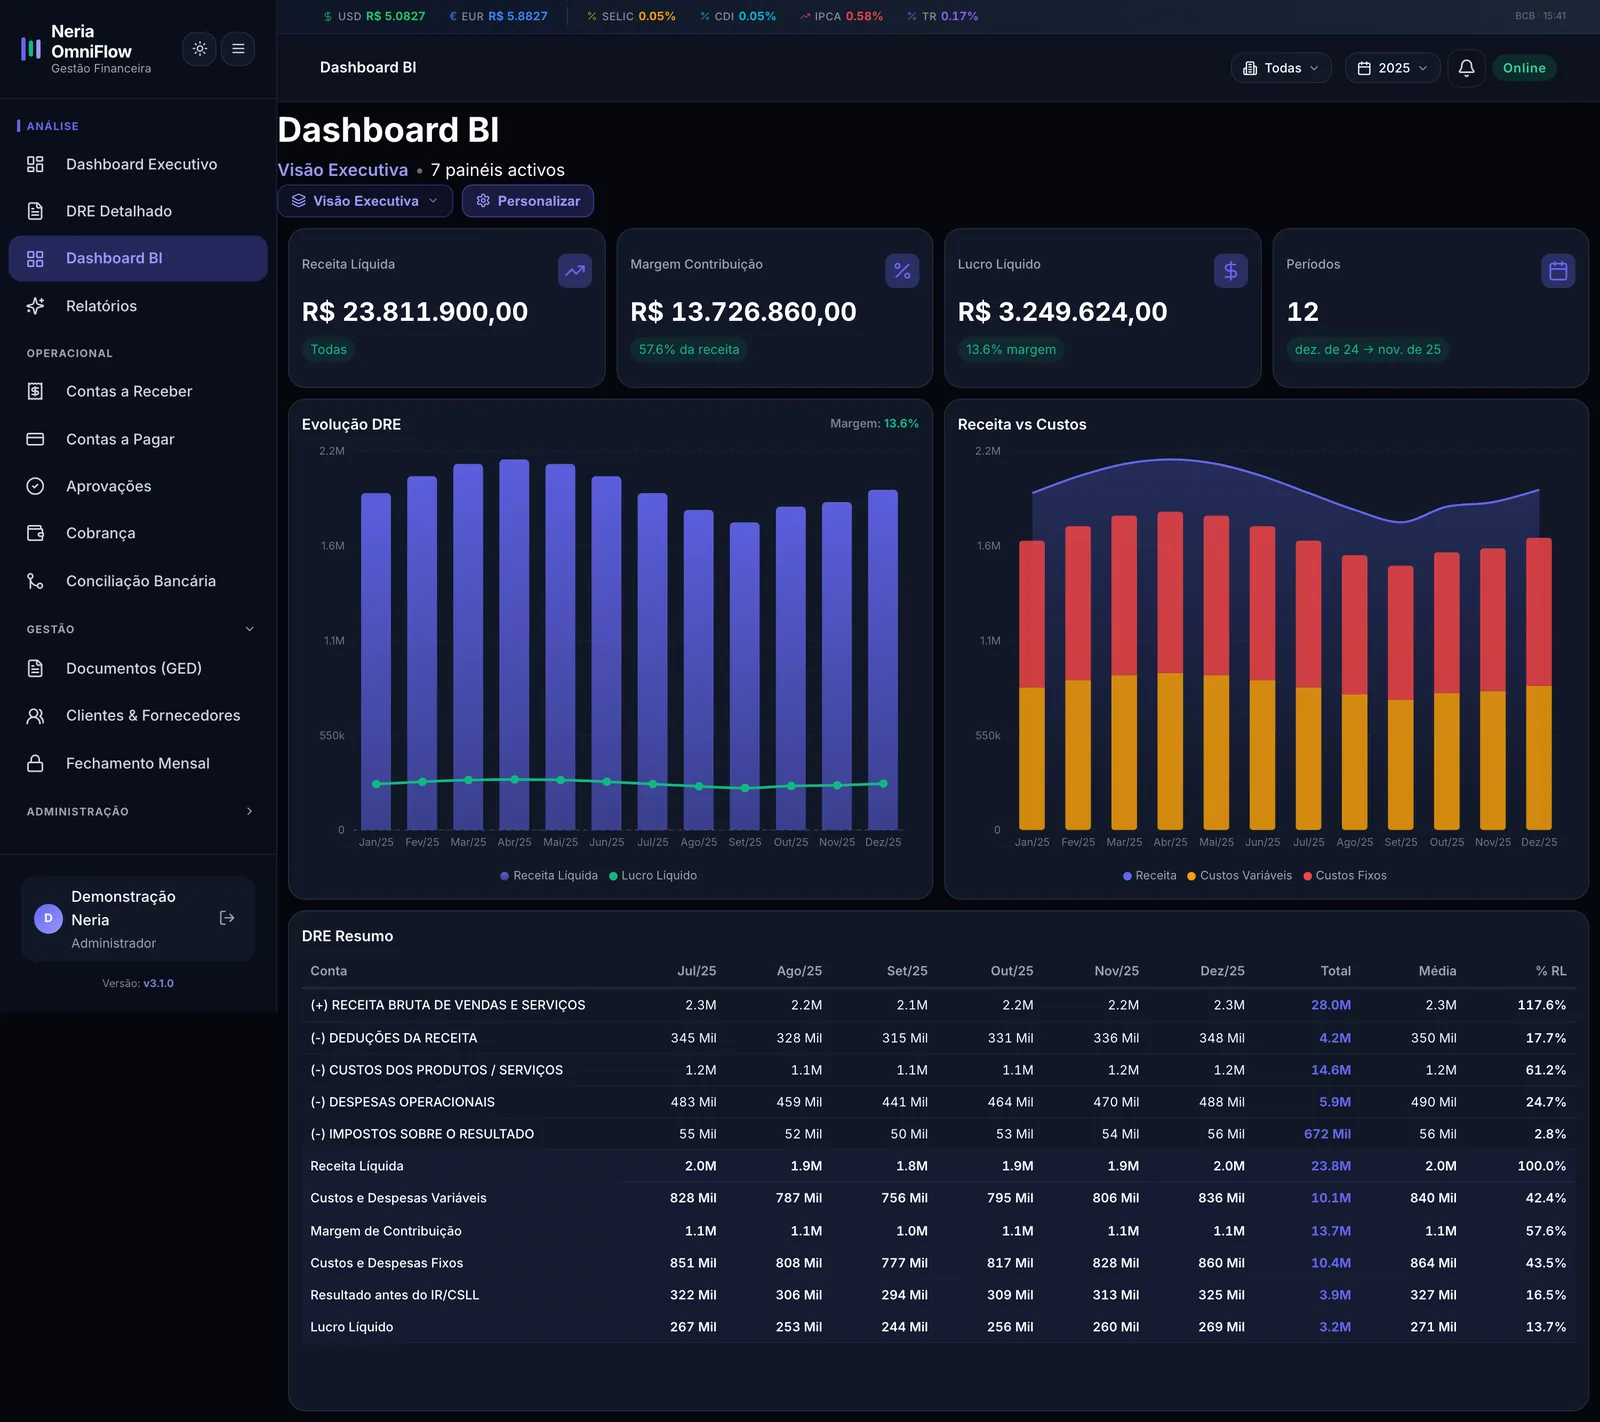The image size is (1600, 1422).
Task: Click the 13.6% margem badge
Action: (1011, 350)
